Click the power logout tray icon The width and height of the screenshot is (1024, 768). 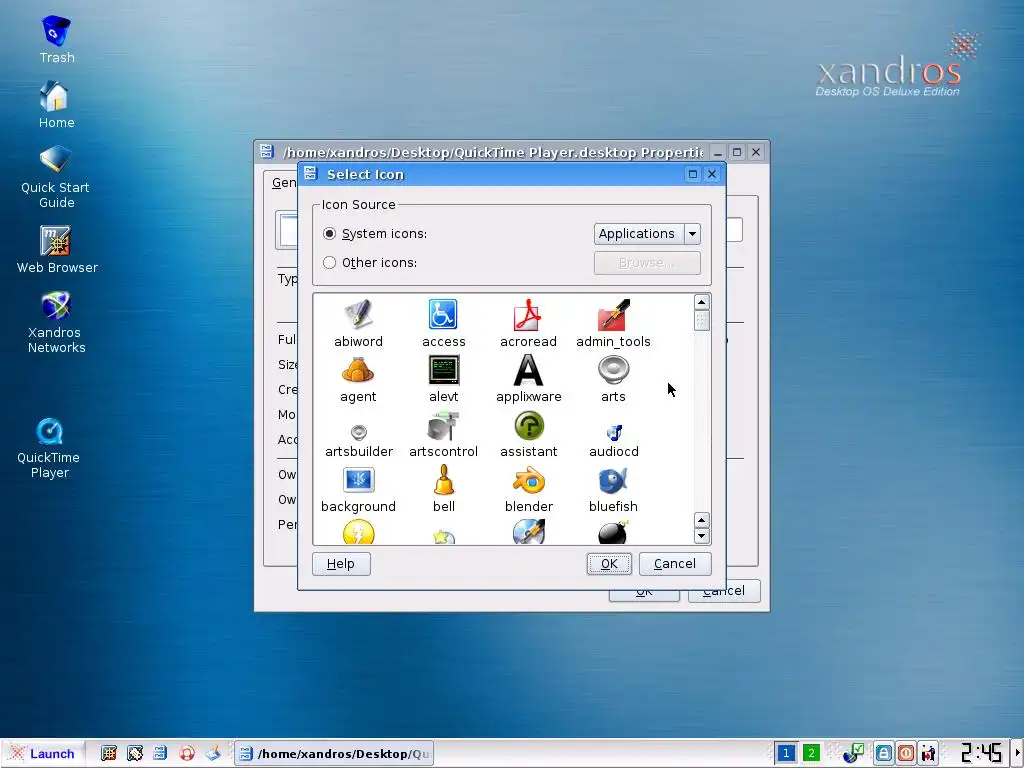pos(906,754)
